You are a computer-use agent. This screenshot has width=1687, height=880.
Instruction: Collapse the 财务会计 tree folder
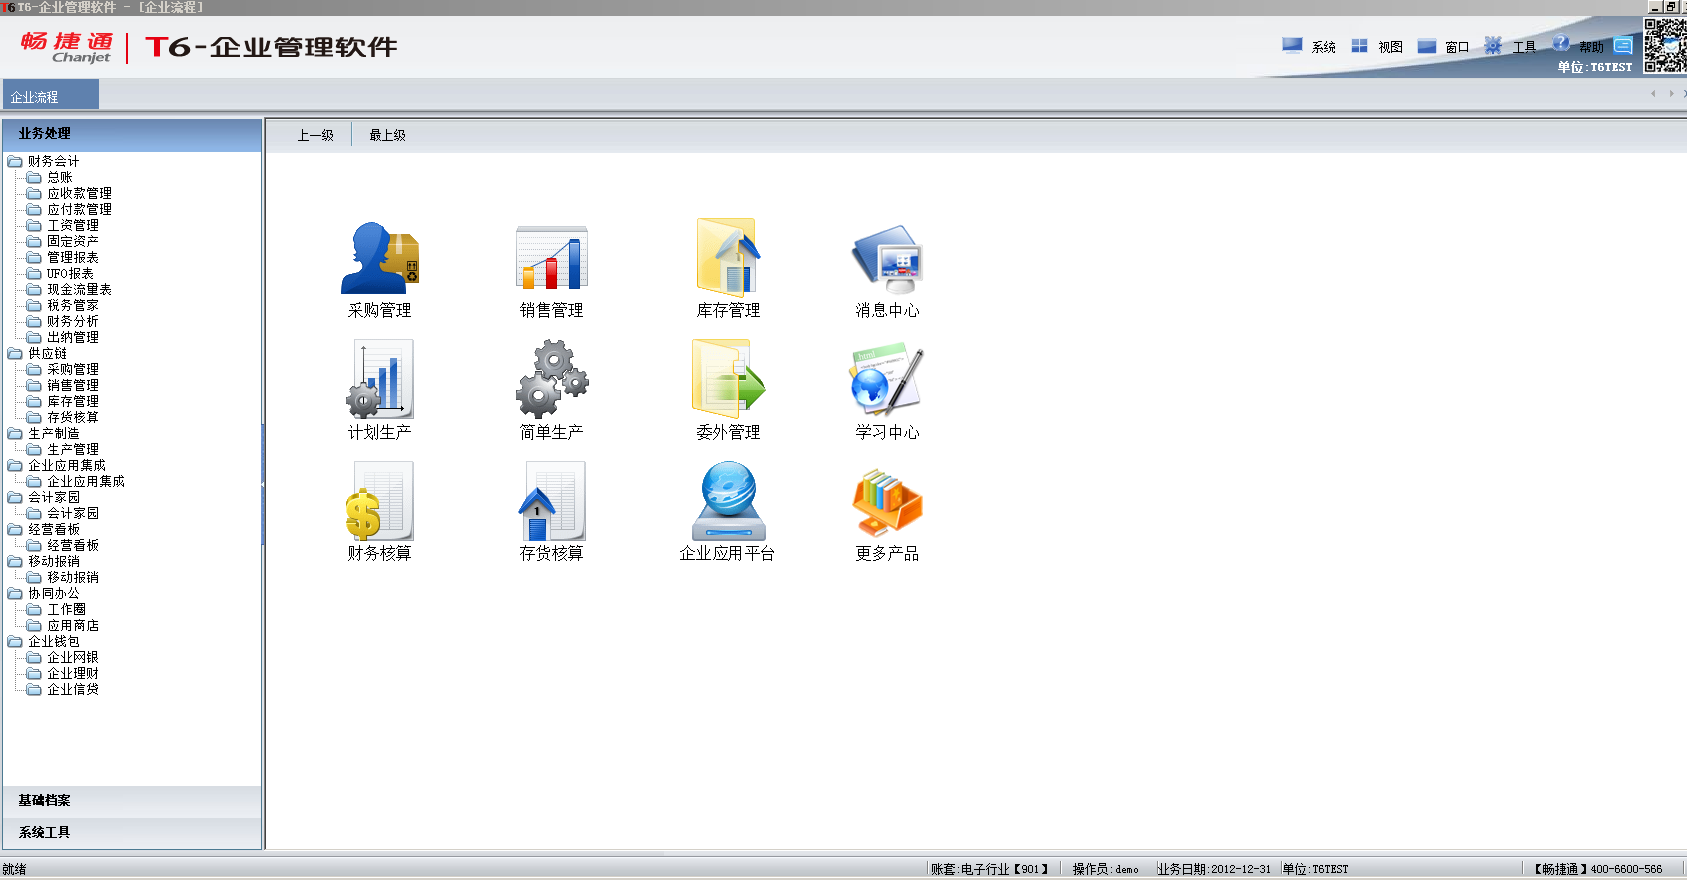43,161
